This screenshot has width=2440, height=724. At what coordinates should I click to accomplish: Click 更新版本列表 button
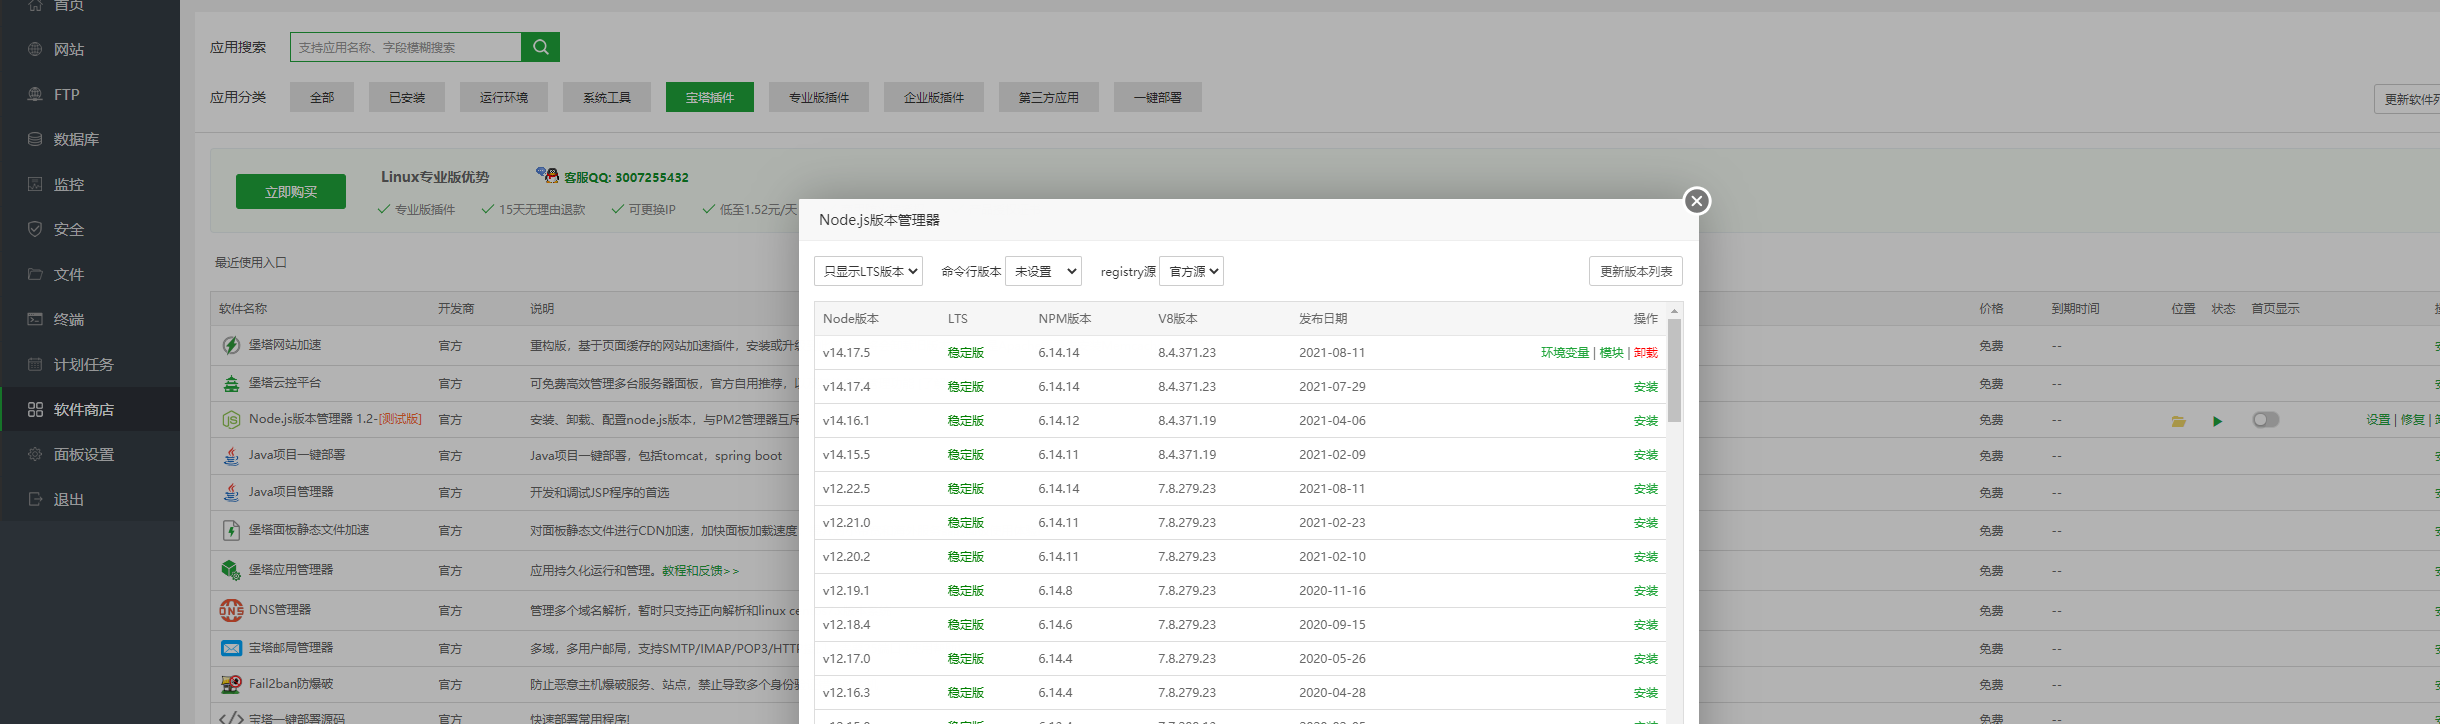click(1635, 271)
